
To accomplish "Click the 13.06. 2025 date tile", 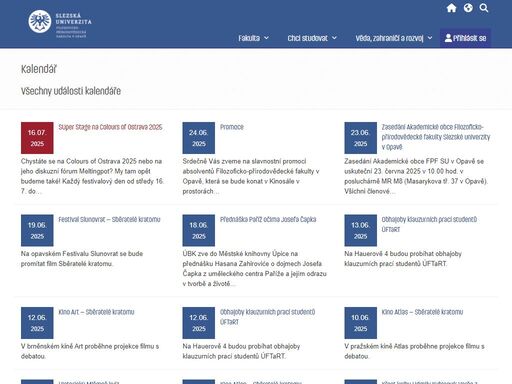I will 360,230.
